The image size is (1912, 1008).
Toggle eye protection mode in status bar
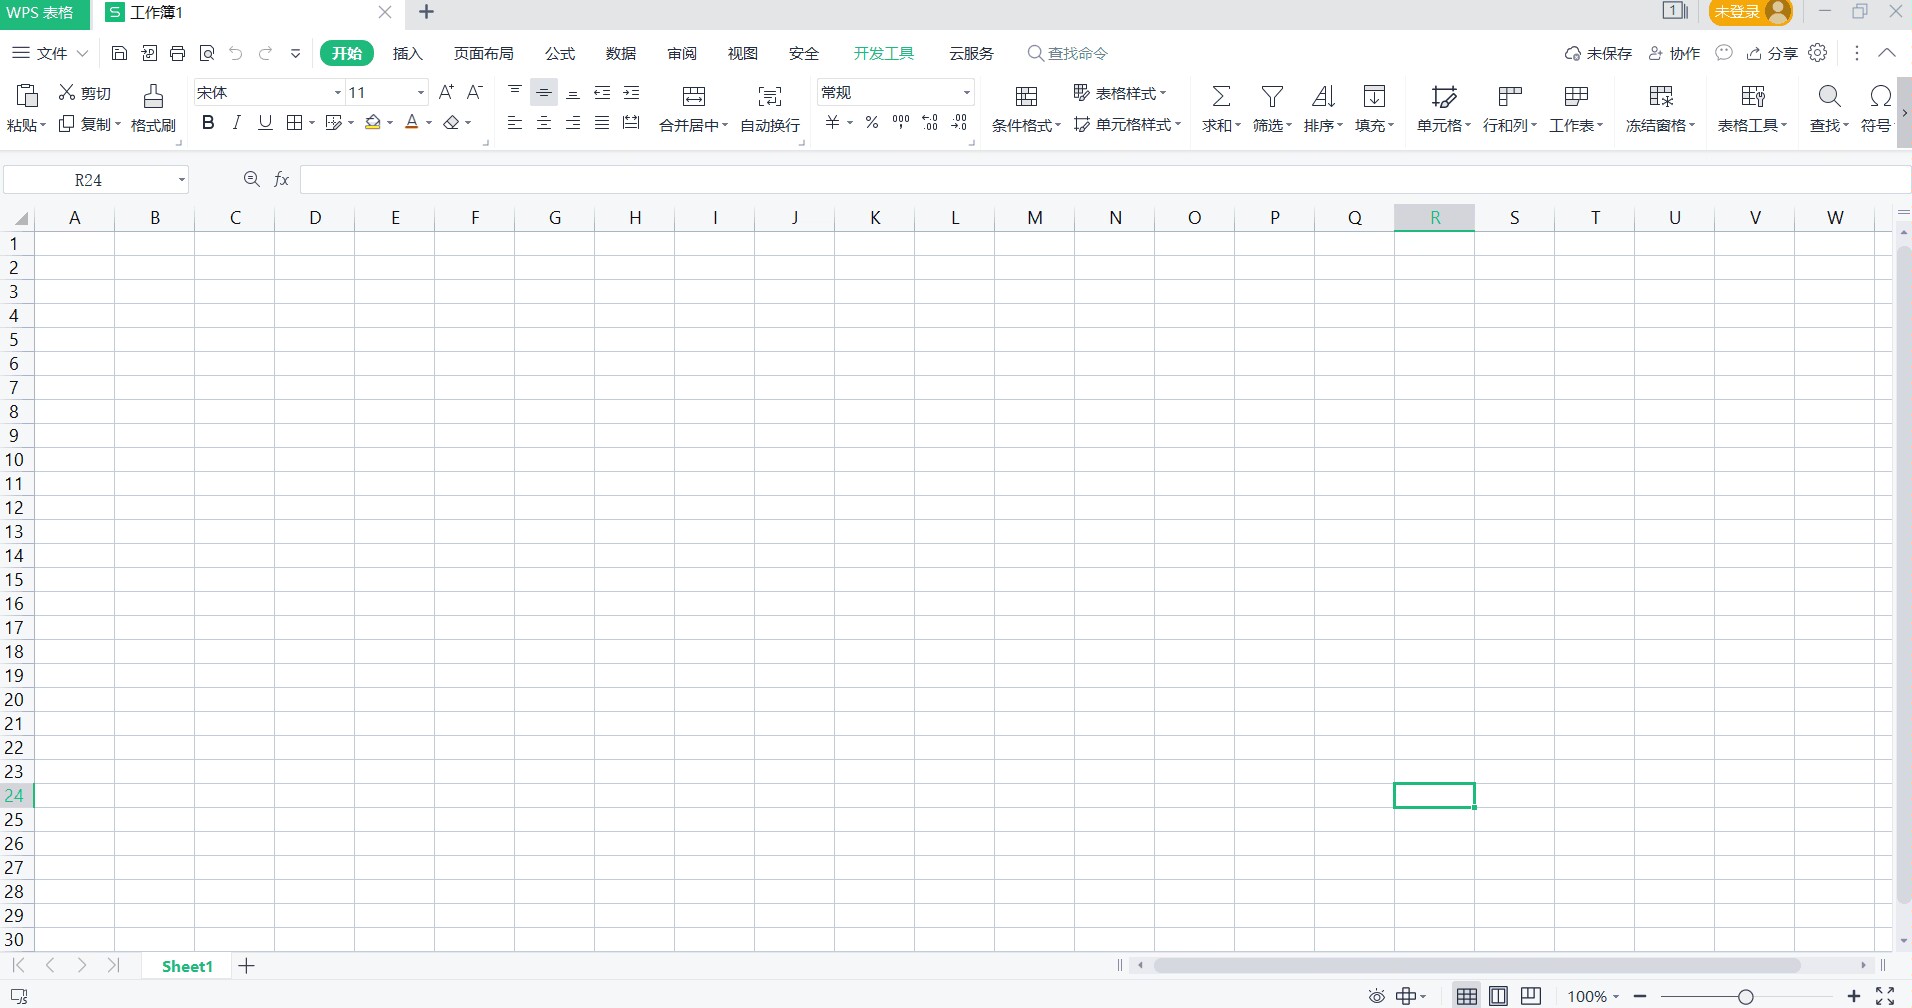click(x=1377, y=996)
